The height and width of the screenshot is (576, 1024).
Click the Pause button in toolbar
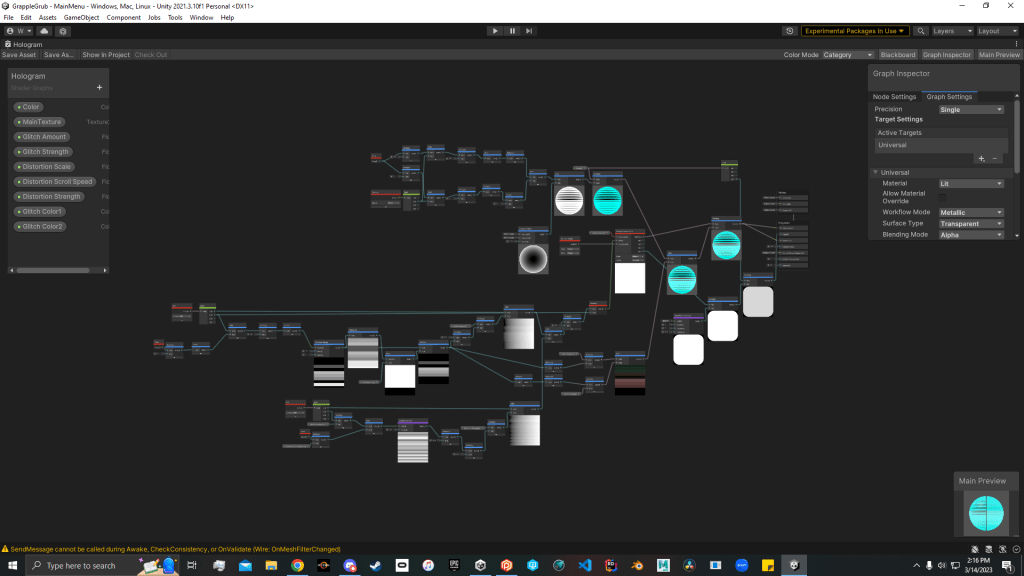click(x=512, y=31)
